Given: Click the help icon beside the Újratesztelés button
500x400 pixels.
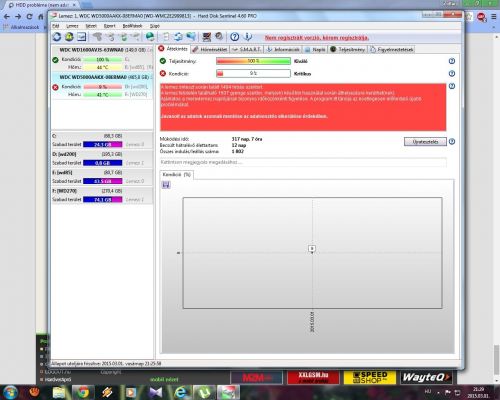Looking at the screenshot, I should tap(452, 142).
